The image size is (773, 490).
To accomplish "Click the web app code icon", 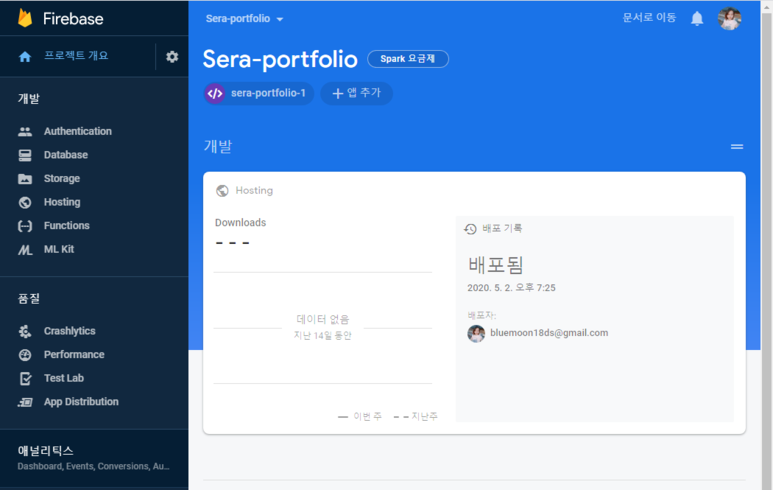I will [x=215, y=93].
